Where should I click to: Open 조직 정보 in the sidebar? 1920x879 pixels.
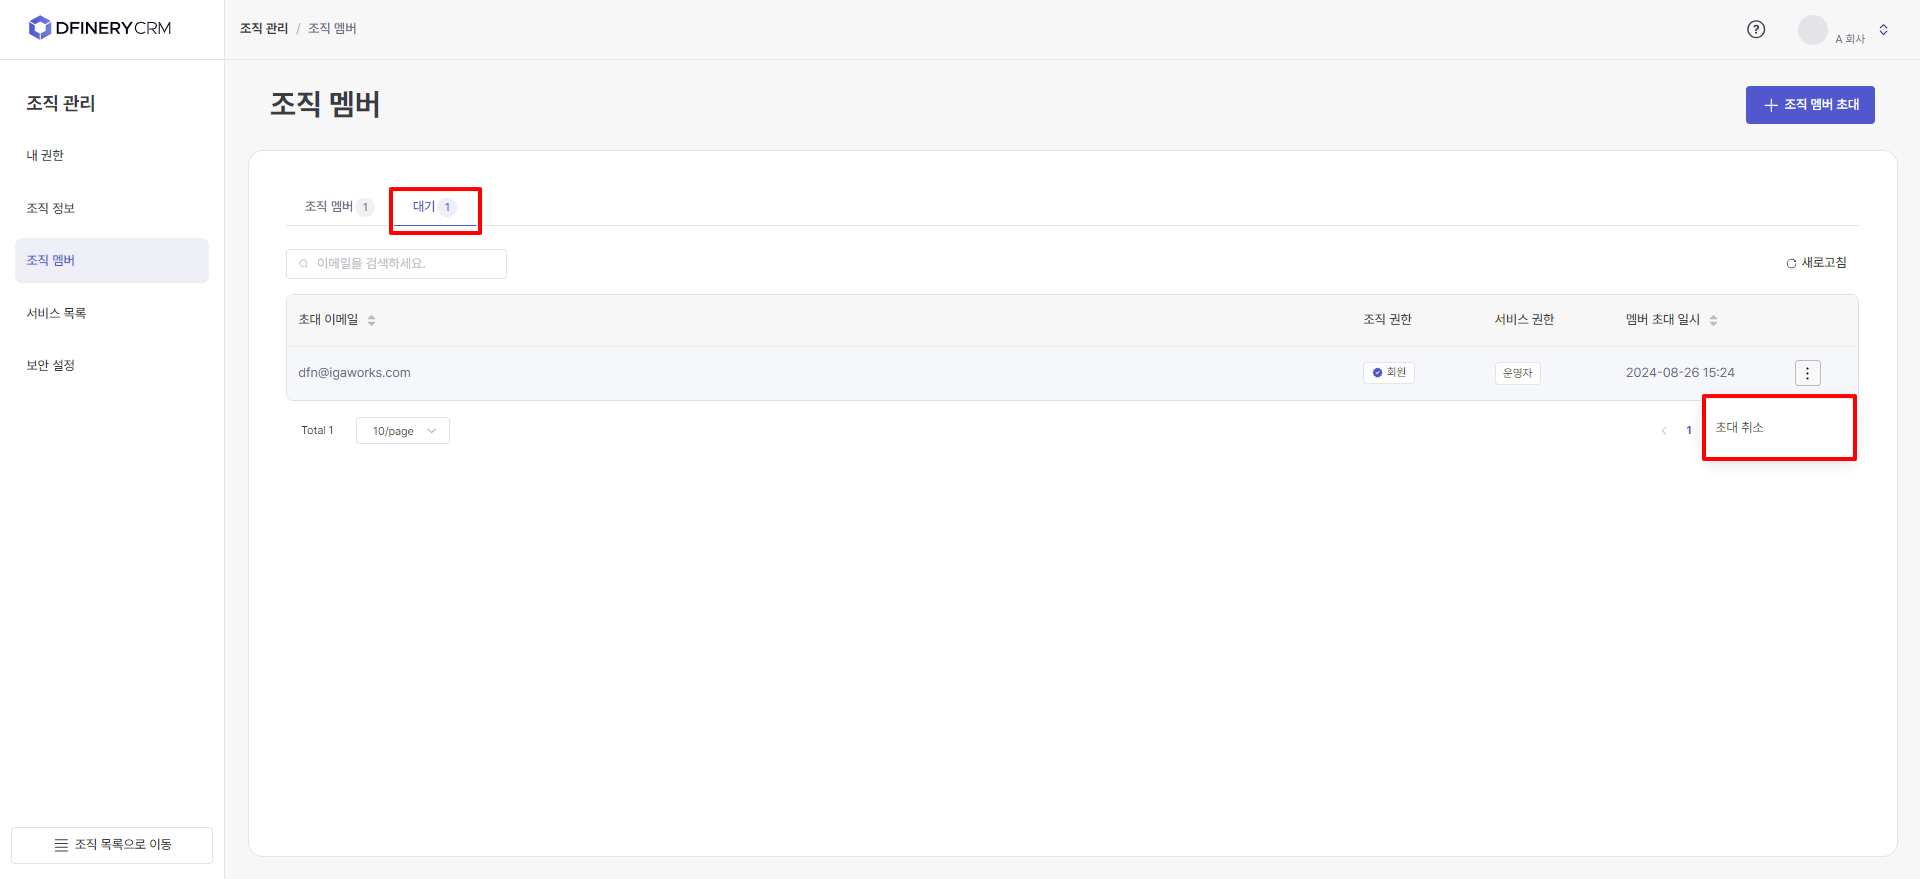tap(51, 208)
